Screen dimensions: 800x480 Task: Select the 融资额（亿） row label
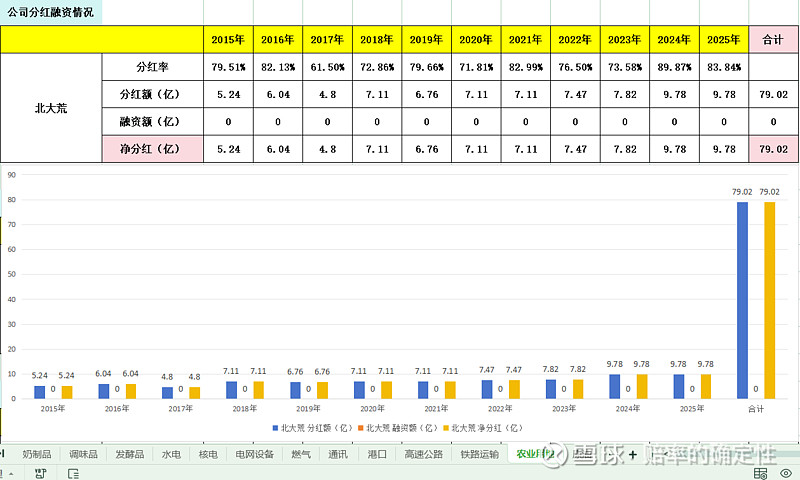[153, 121]
